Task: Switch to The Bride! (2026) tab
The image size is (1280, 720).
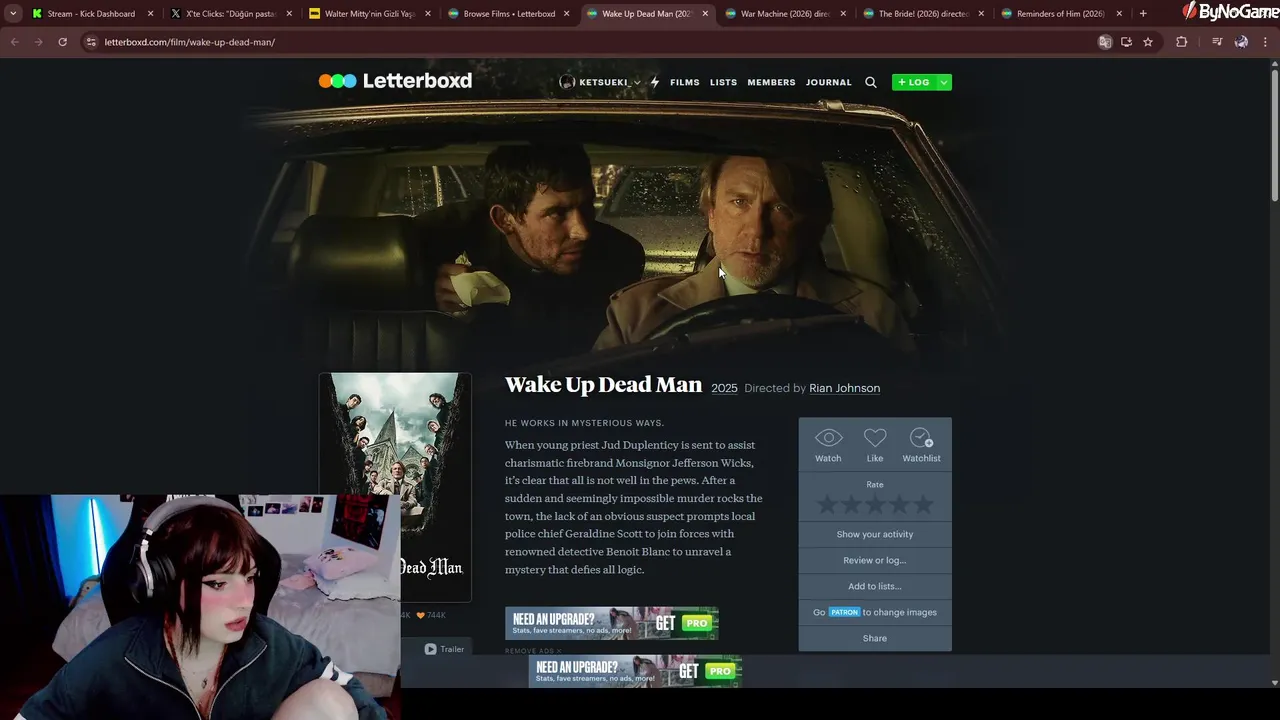Action: (x=921, y=14)
